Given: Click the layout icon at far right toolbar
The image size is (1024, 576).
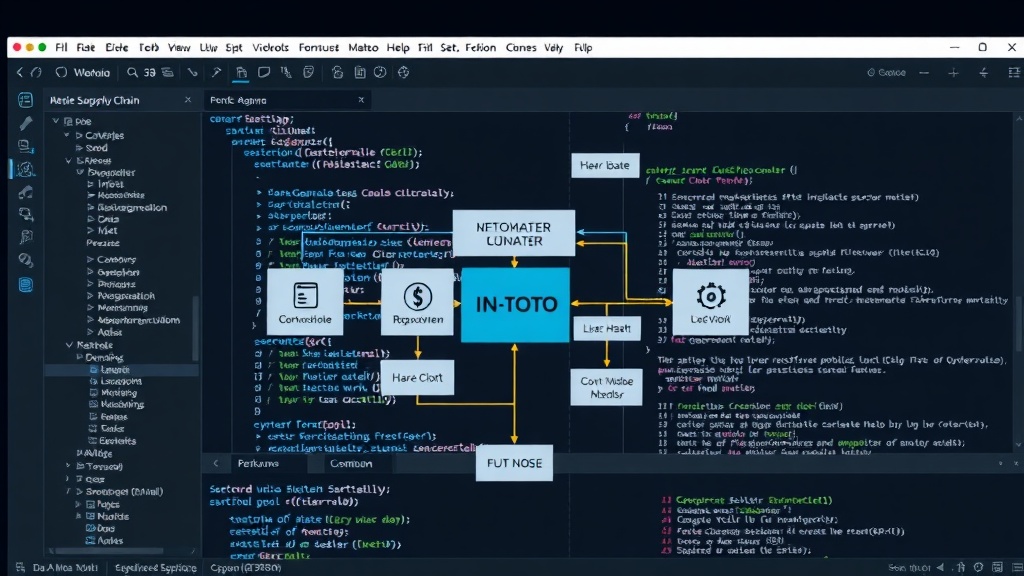Looking at the screenshot, I should [1014, 72].
